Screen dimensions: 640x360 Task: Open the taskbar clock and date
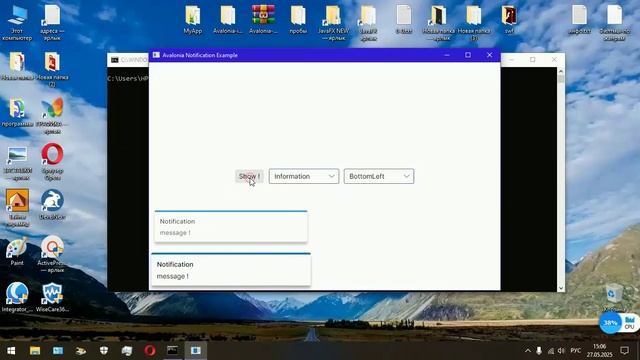coord(600,351)
